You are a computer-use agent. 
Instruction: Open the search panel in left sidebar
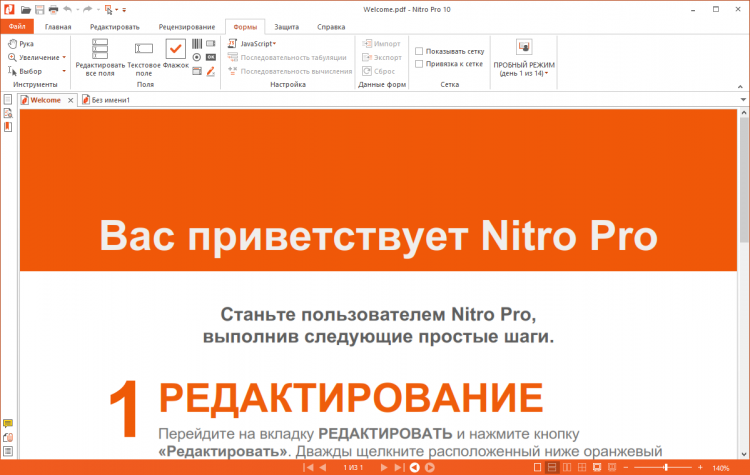(8, 113)
